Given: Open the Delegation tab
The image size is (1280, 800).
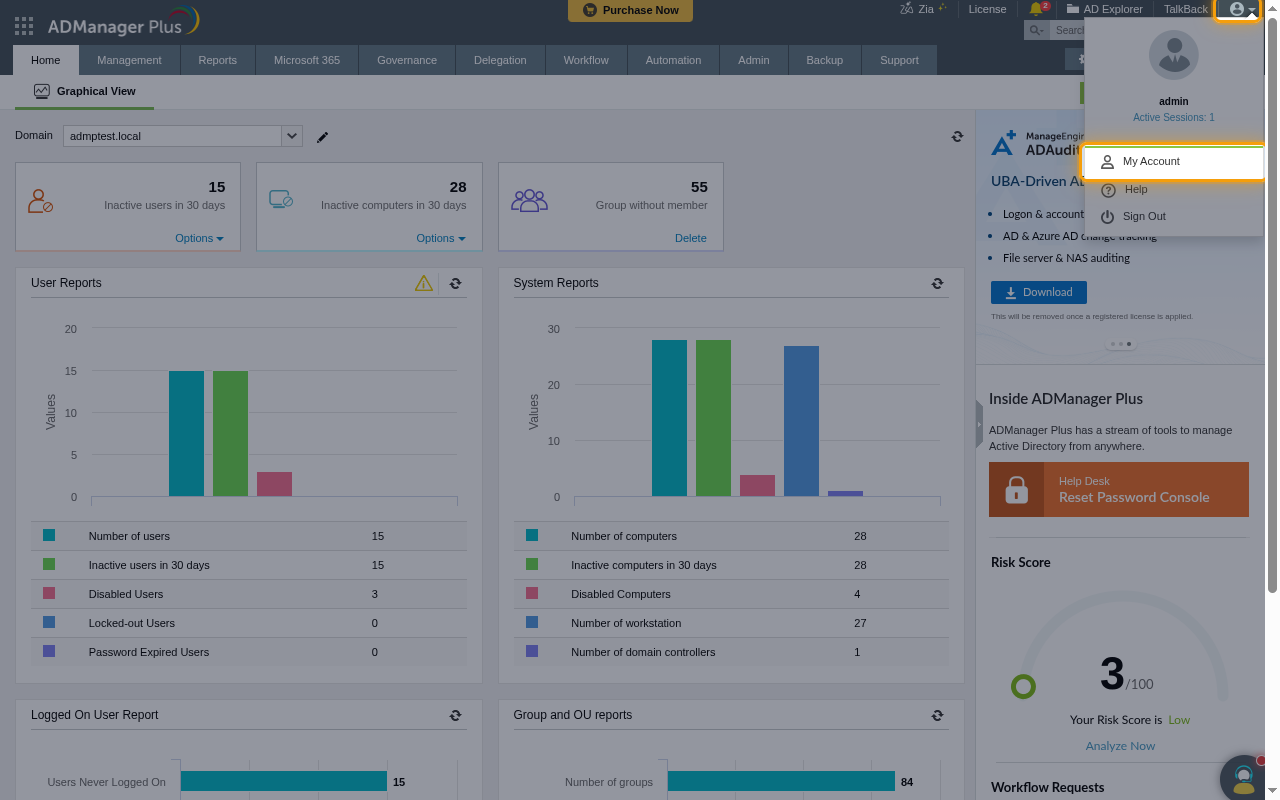Looking at the screenshot, I should (x=500, y=60).
